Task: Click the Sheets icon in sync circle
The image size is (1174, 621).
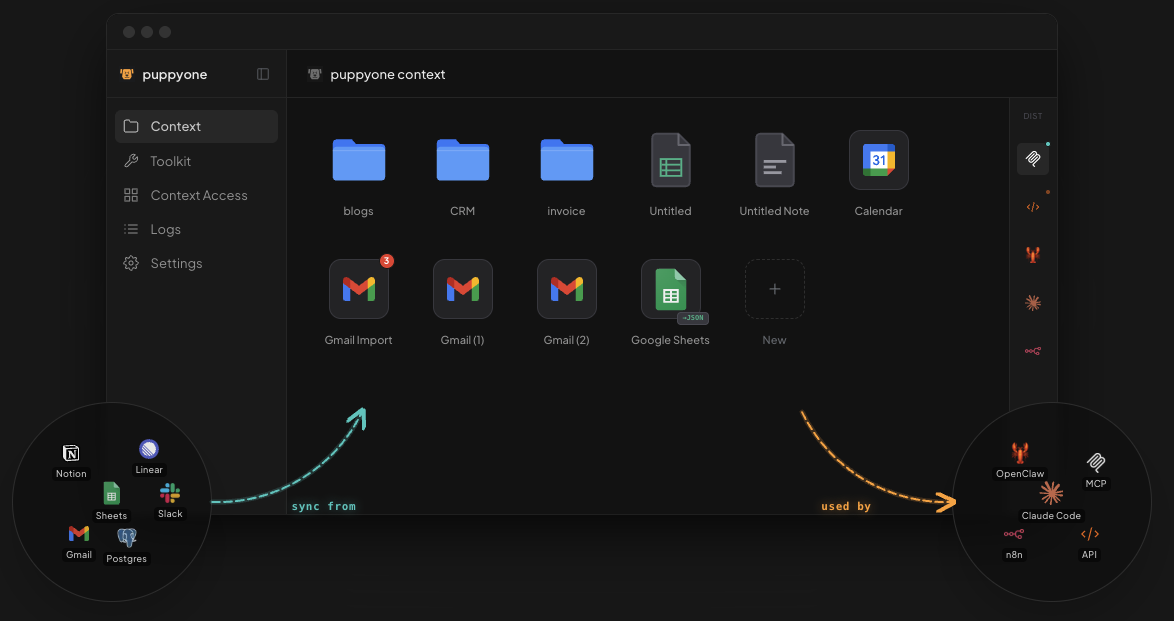Action: click(x=111, y=494)
